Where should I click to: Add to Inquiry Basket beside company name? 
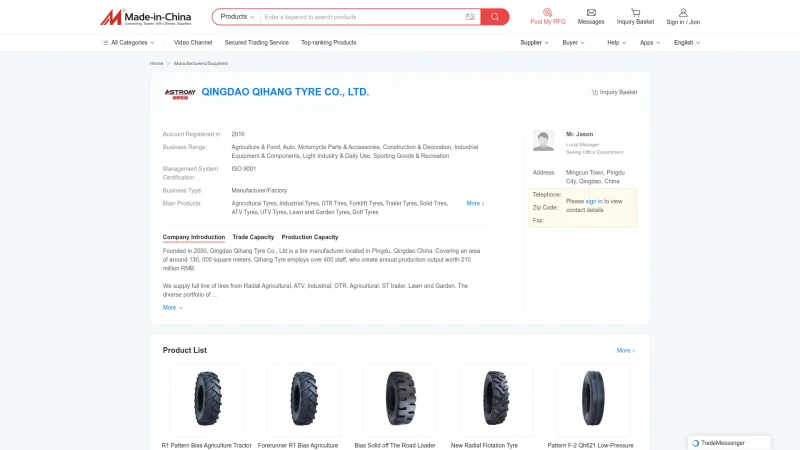[x=614, y=92]
